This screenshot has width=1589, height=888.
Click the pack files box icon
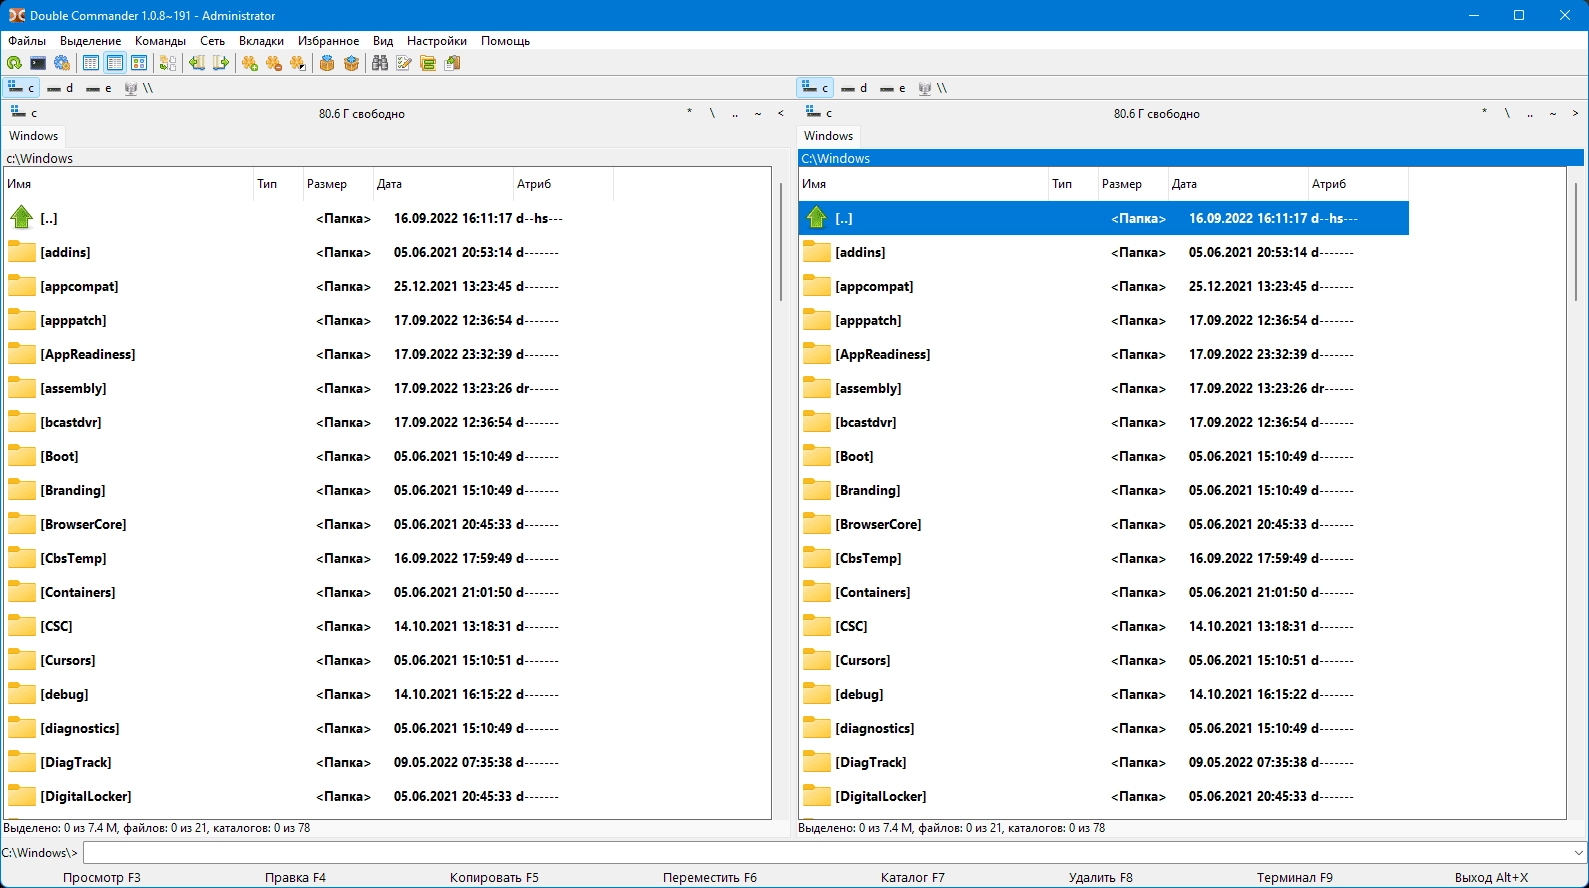pyautogui.click(x=327, y=63)
